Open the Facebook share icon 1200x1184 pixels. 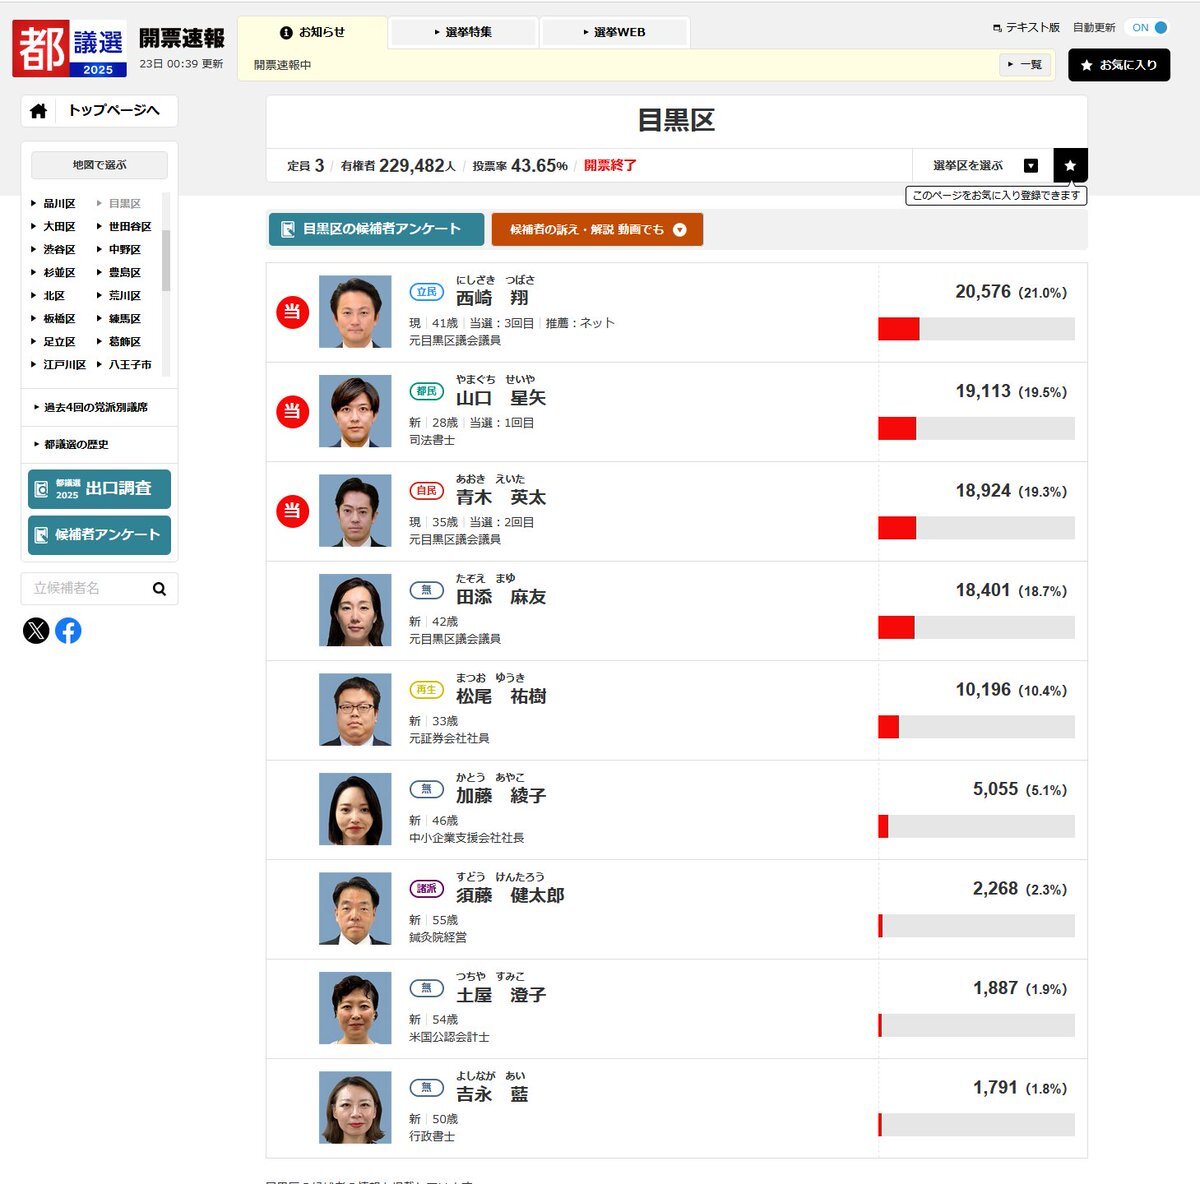(68, 630)
